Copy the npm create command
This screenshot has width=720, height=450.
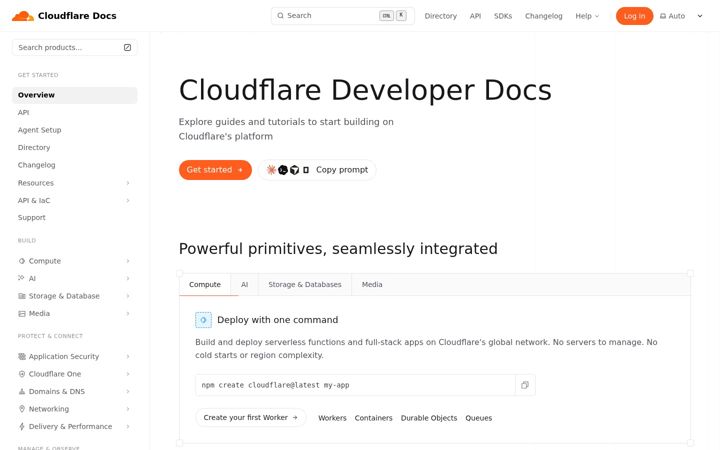pyautogui.click(x=525, y=385)
